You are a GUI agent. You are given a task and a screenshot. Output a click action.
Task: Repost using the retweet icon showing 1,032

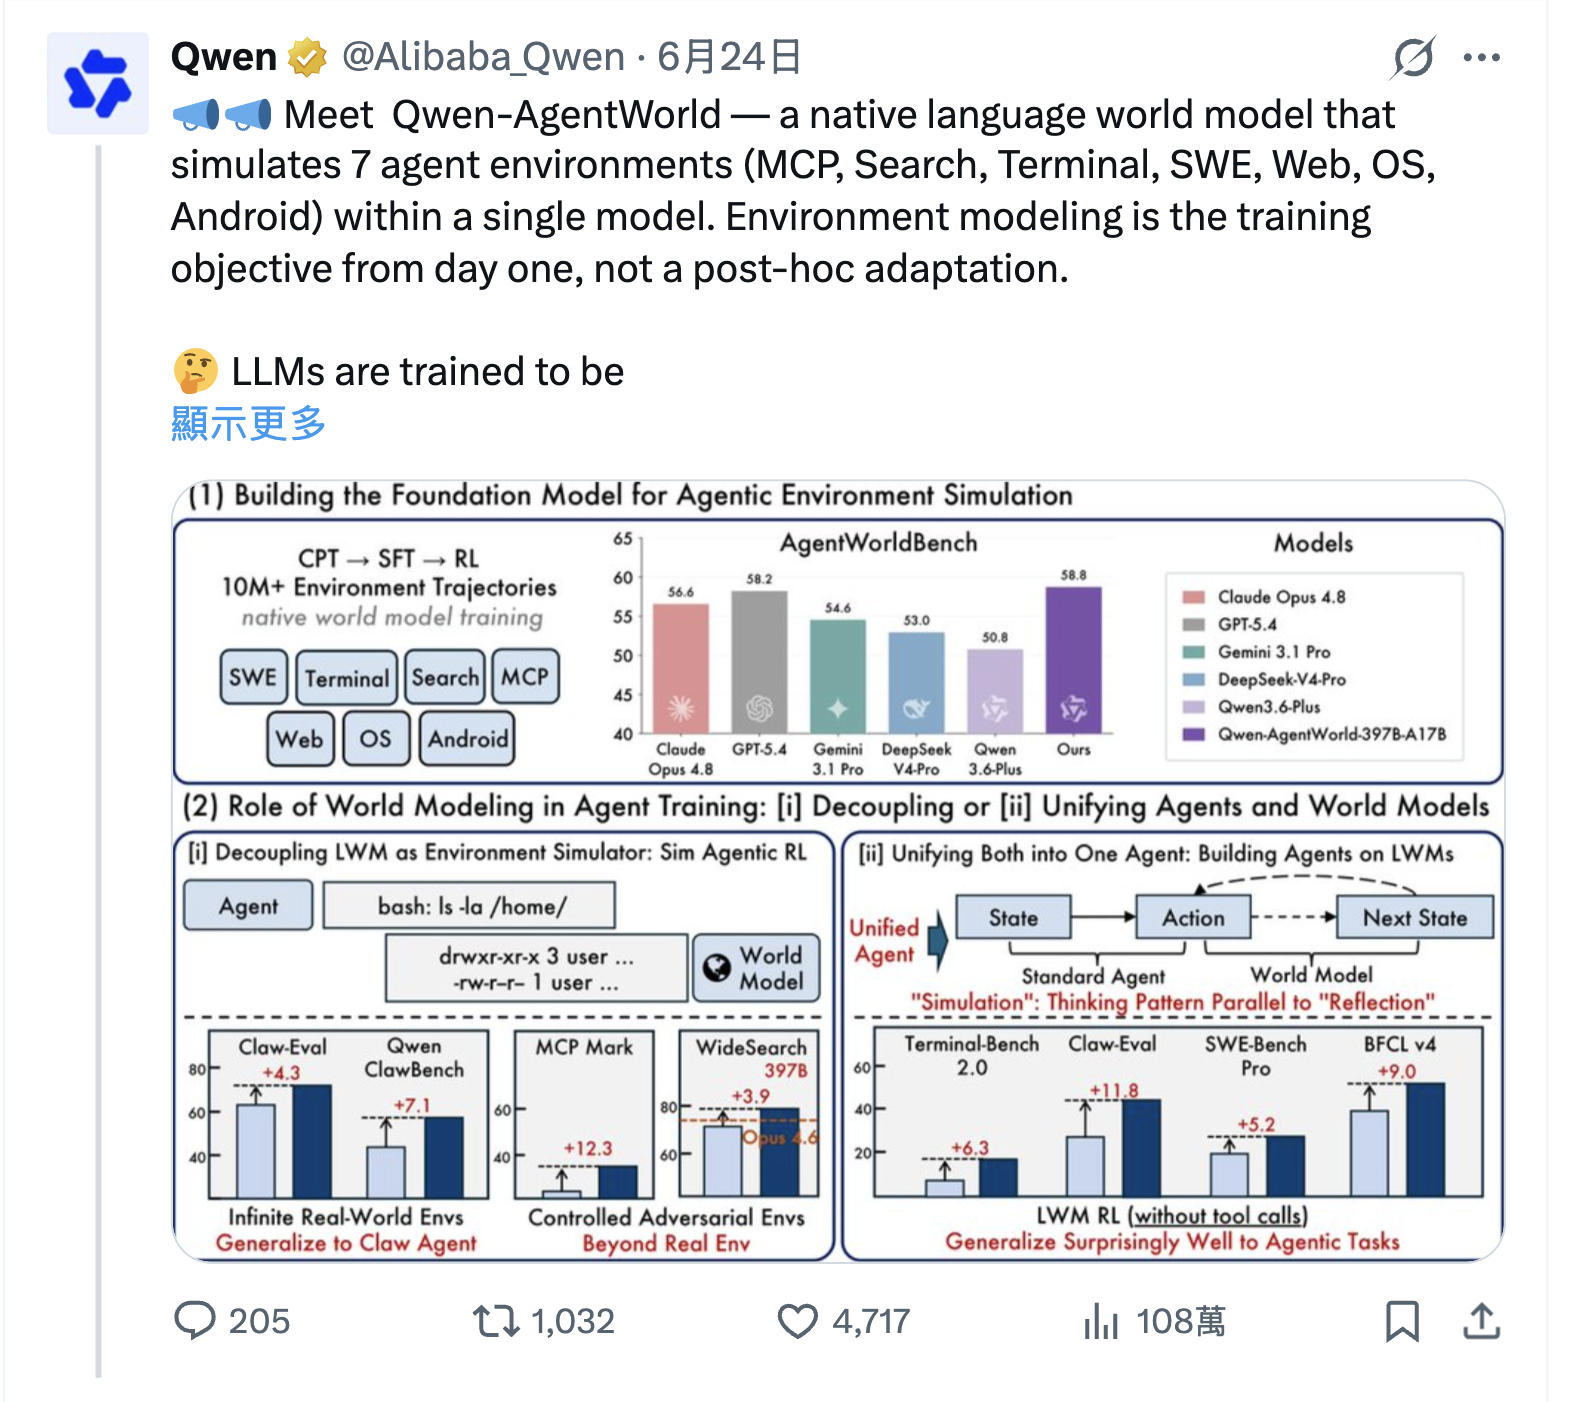496,1320
